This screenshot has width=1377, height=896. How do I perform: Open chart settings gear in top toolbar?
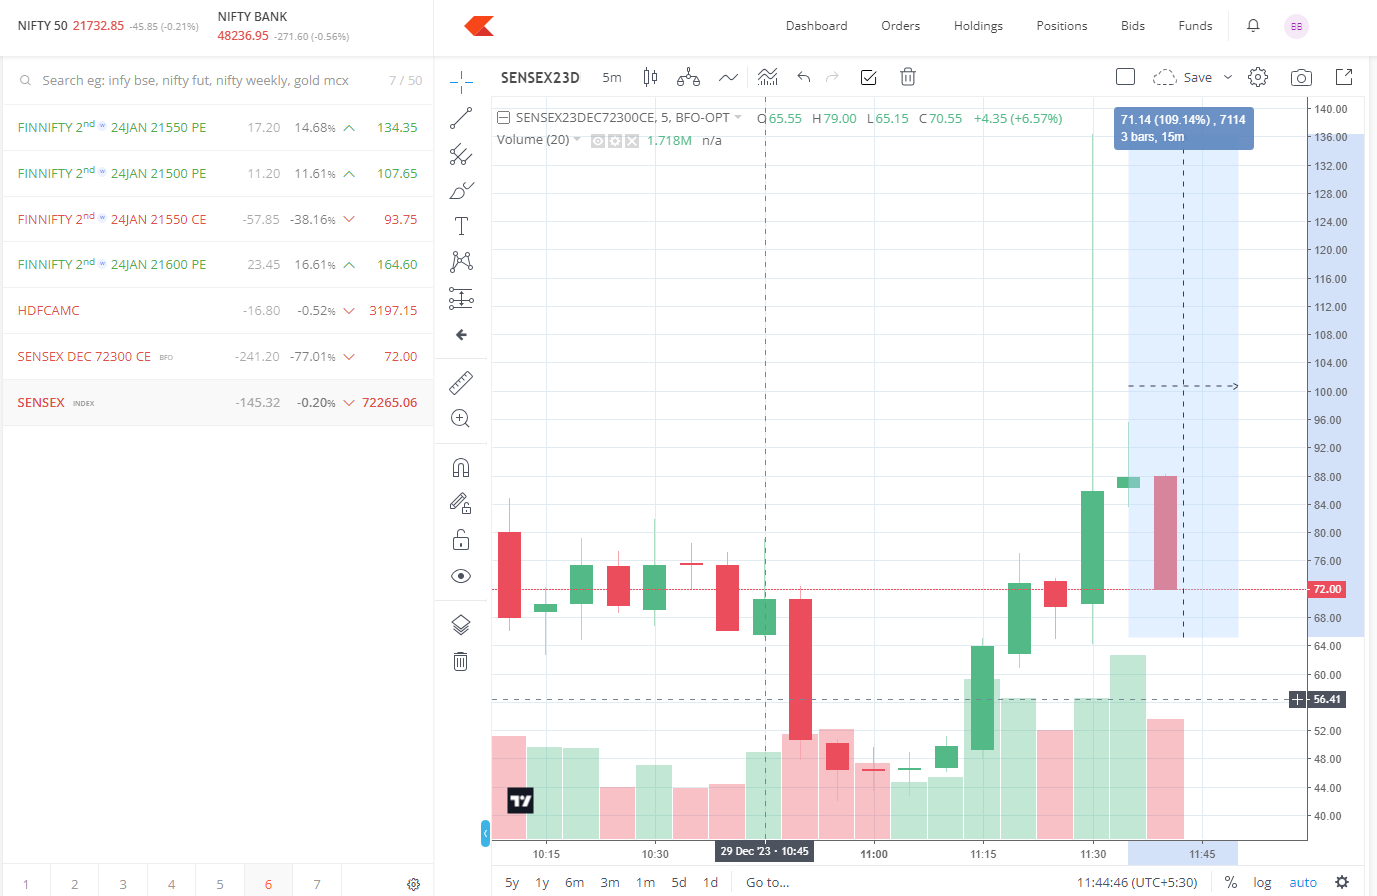(x=1258, y=77)
